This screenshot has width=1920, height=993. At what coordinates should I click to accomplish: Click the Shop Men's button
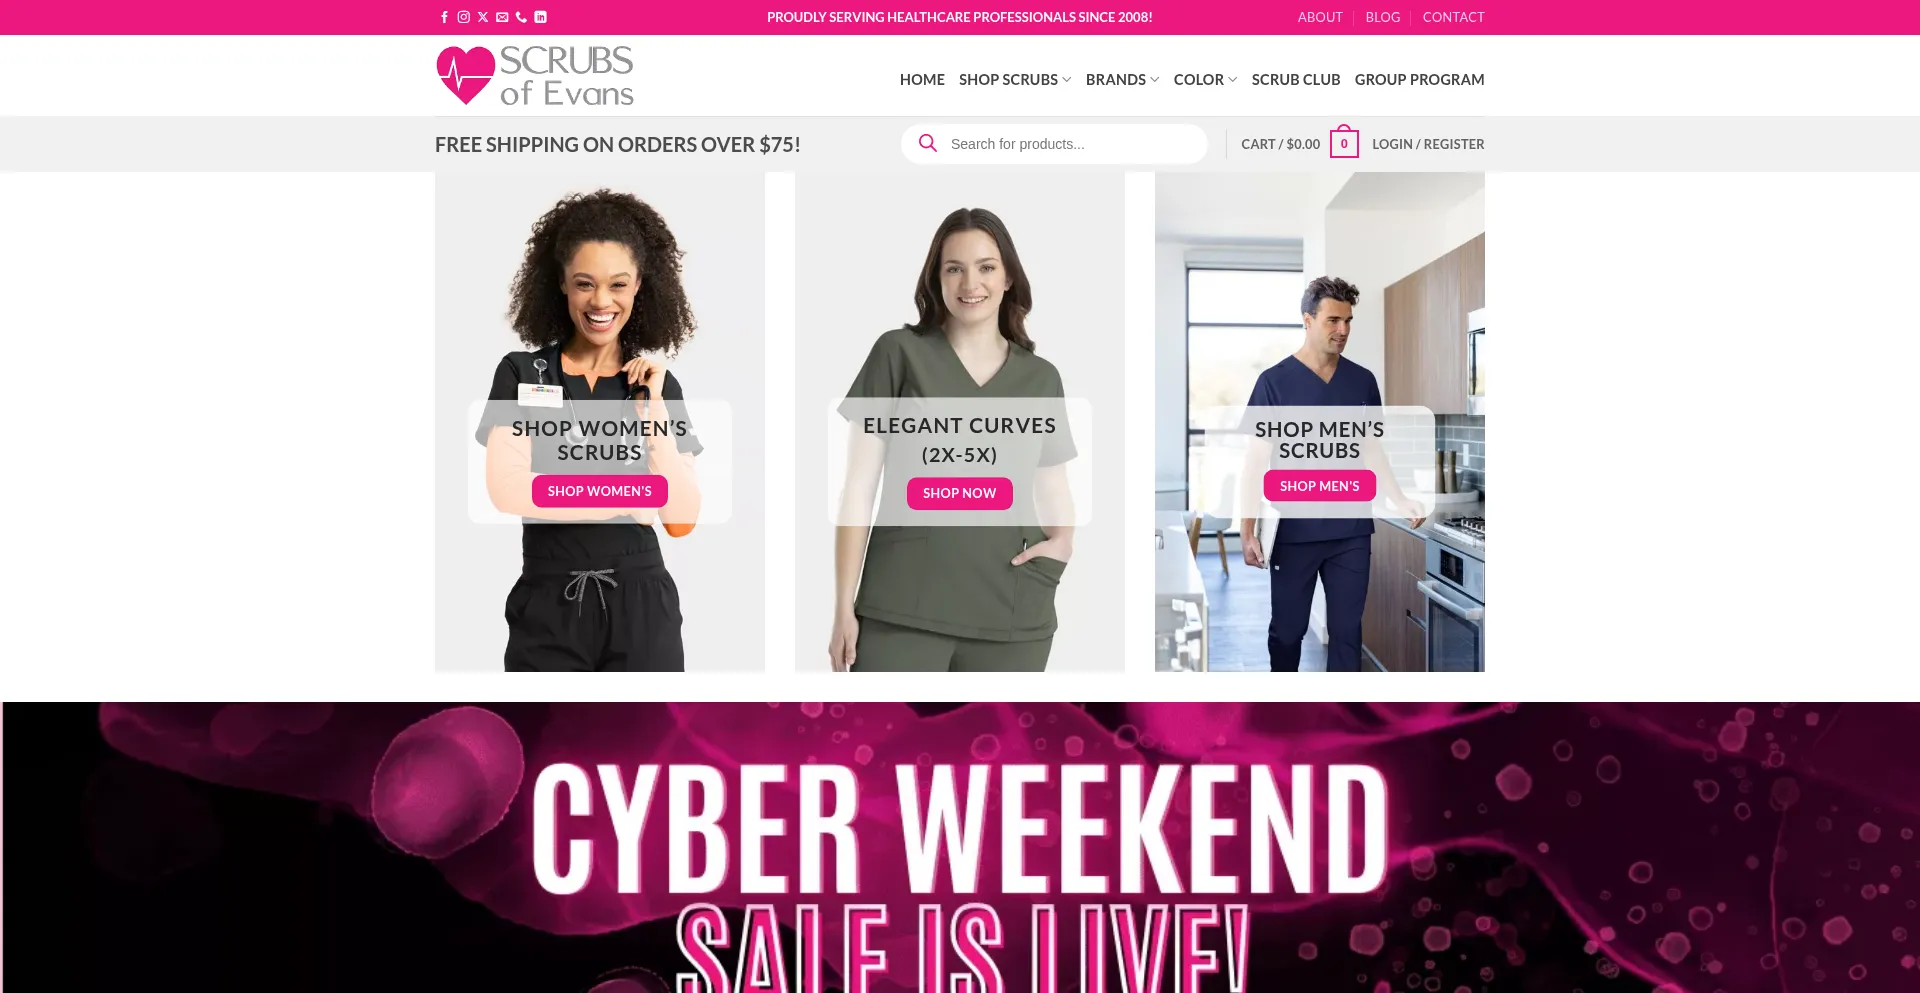pos(1319,486)
